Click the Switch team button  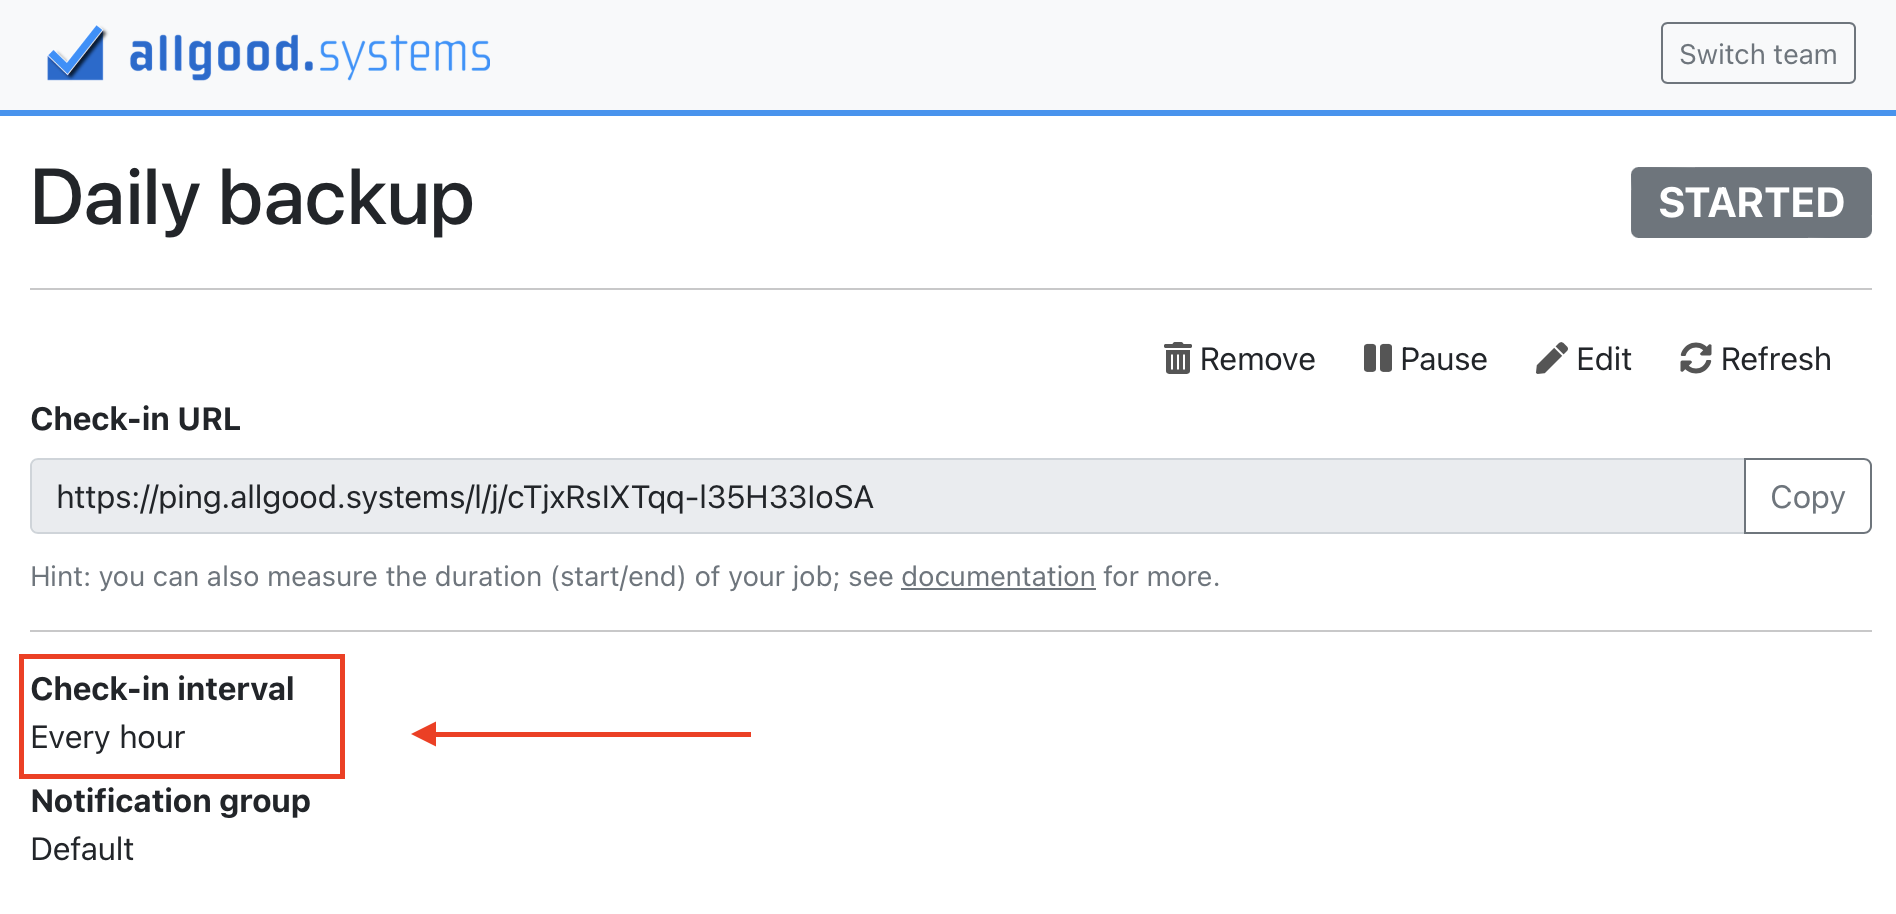coord(1758,53)
